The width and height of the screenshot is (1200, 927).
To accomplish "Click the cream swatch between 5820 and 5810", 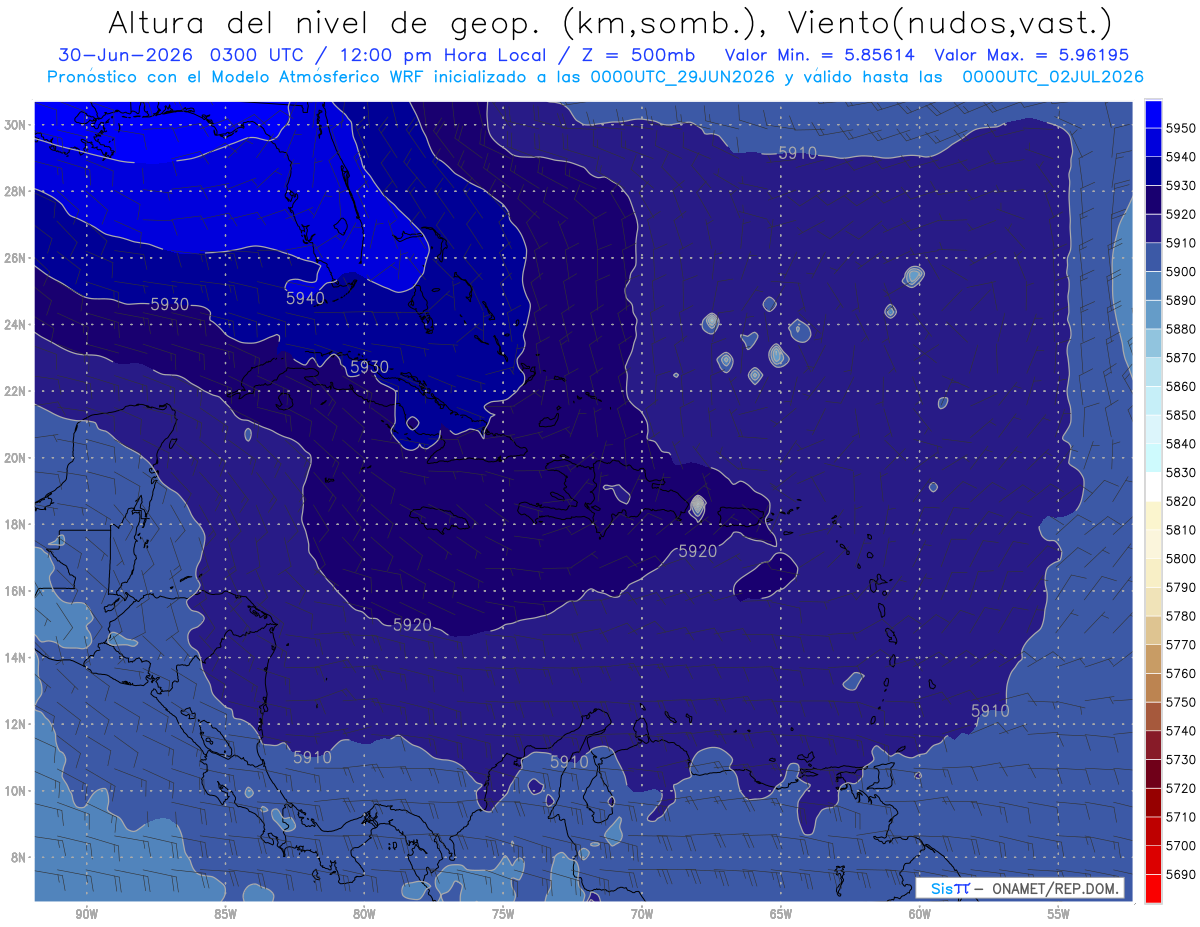I will tap(1153, 515).
